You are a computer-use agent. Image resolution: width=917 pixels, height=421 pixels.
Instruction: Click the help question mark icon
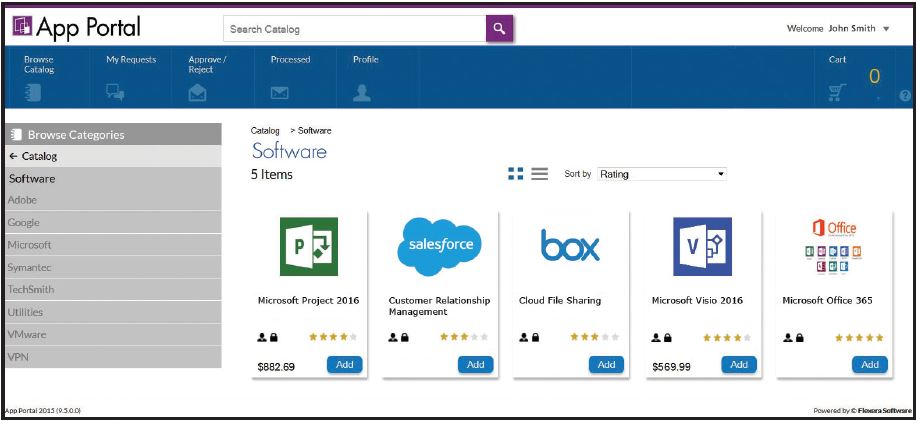click(905, 96)
